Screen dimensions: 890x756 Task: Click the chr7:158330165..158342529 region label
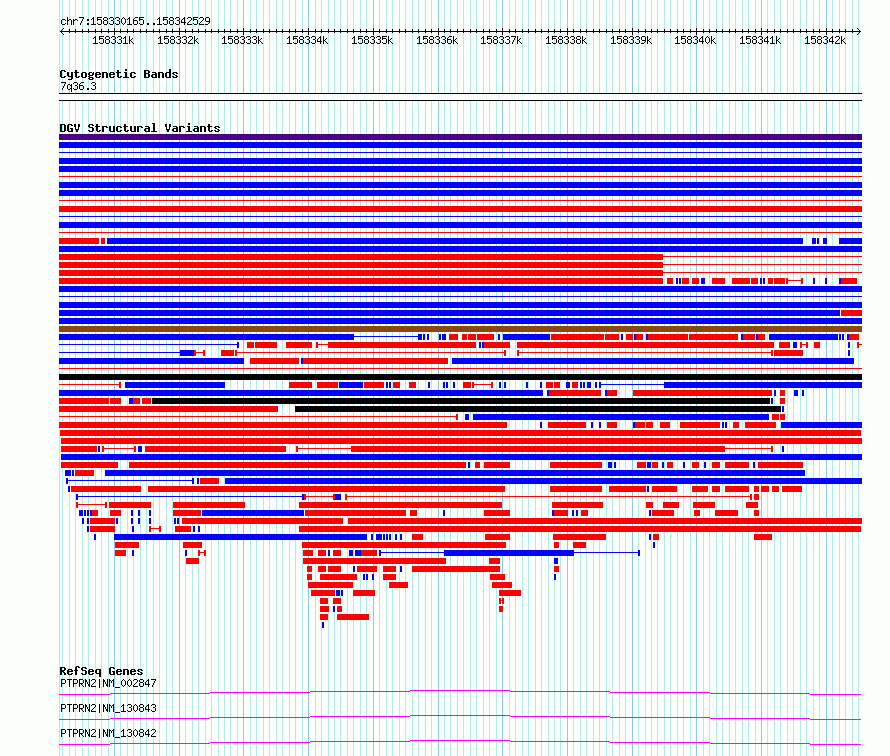pyautogui.click(x=135, y=21)
